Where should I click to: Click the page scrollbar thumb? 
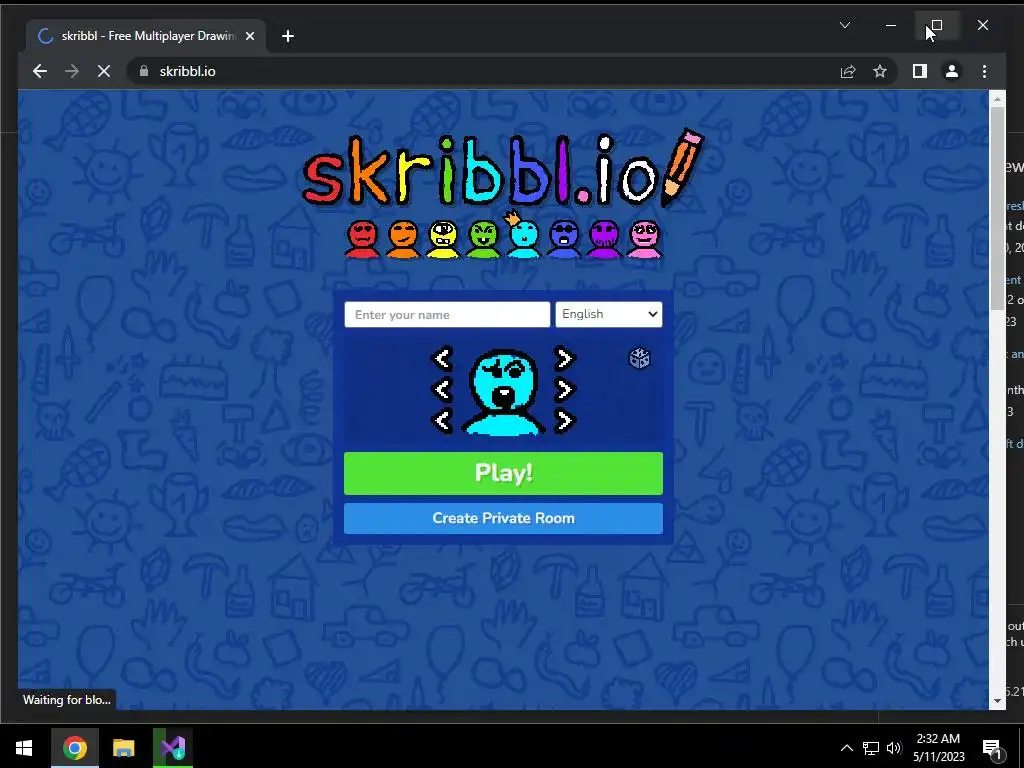click(997, 208)
